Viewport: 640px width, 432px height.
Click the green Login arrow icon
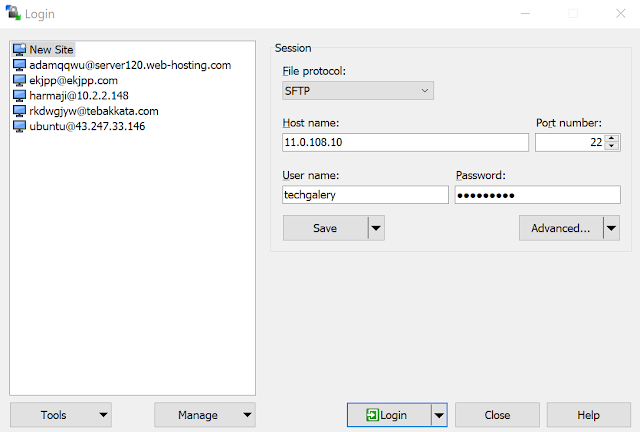click(x=372, y=415)
